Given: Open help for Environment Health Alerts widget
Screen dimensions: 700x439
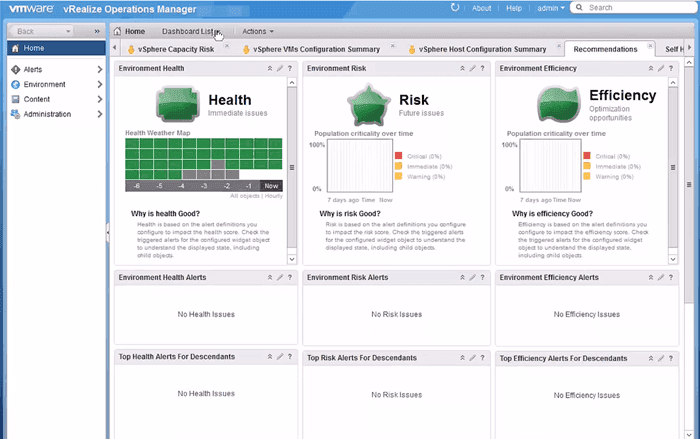Looking at the screenshot, I should point(290,277).
